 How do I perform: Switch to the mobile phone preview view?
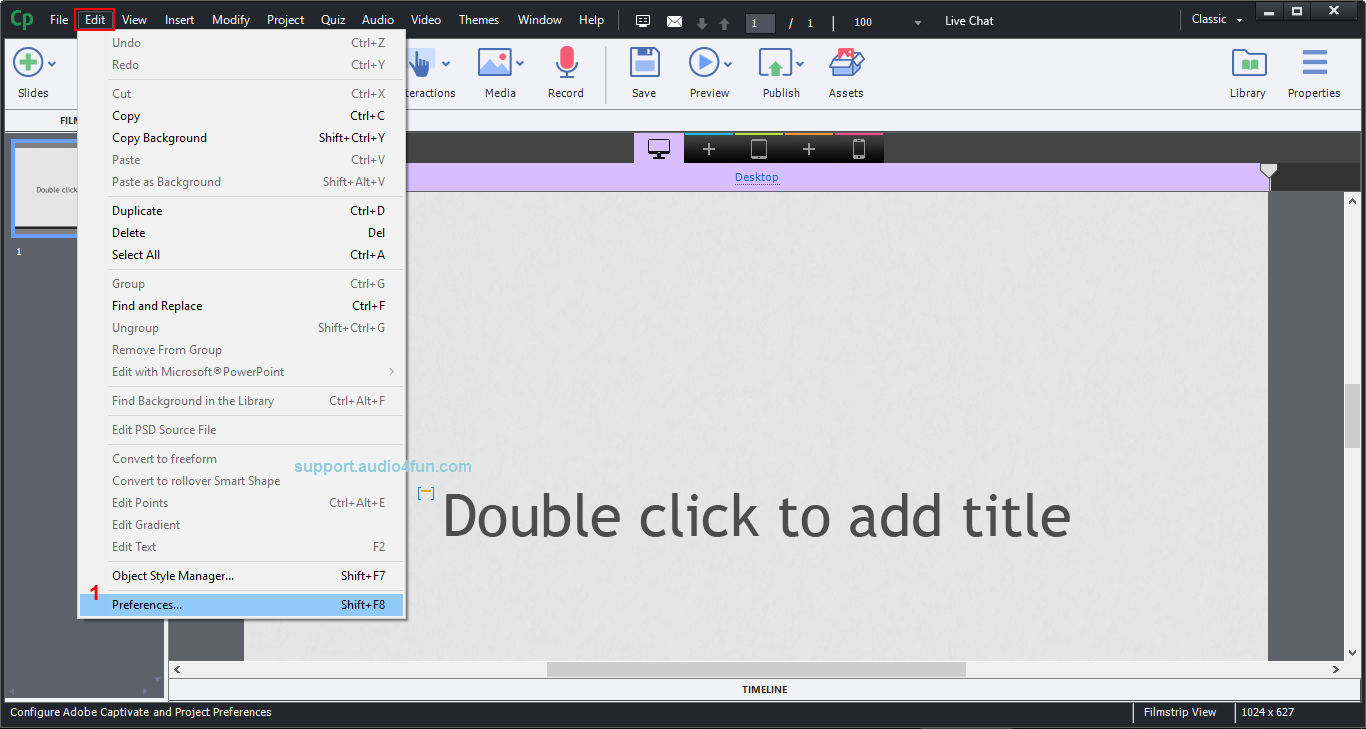pos(858,148)
